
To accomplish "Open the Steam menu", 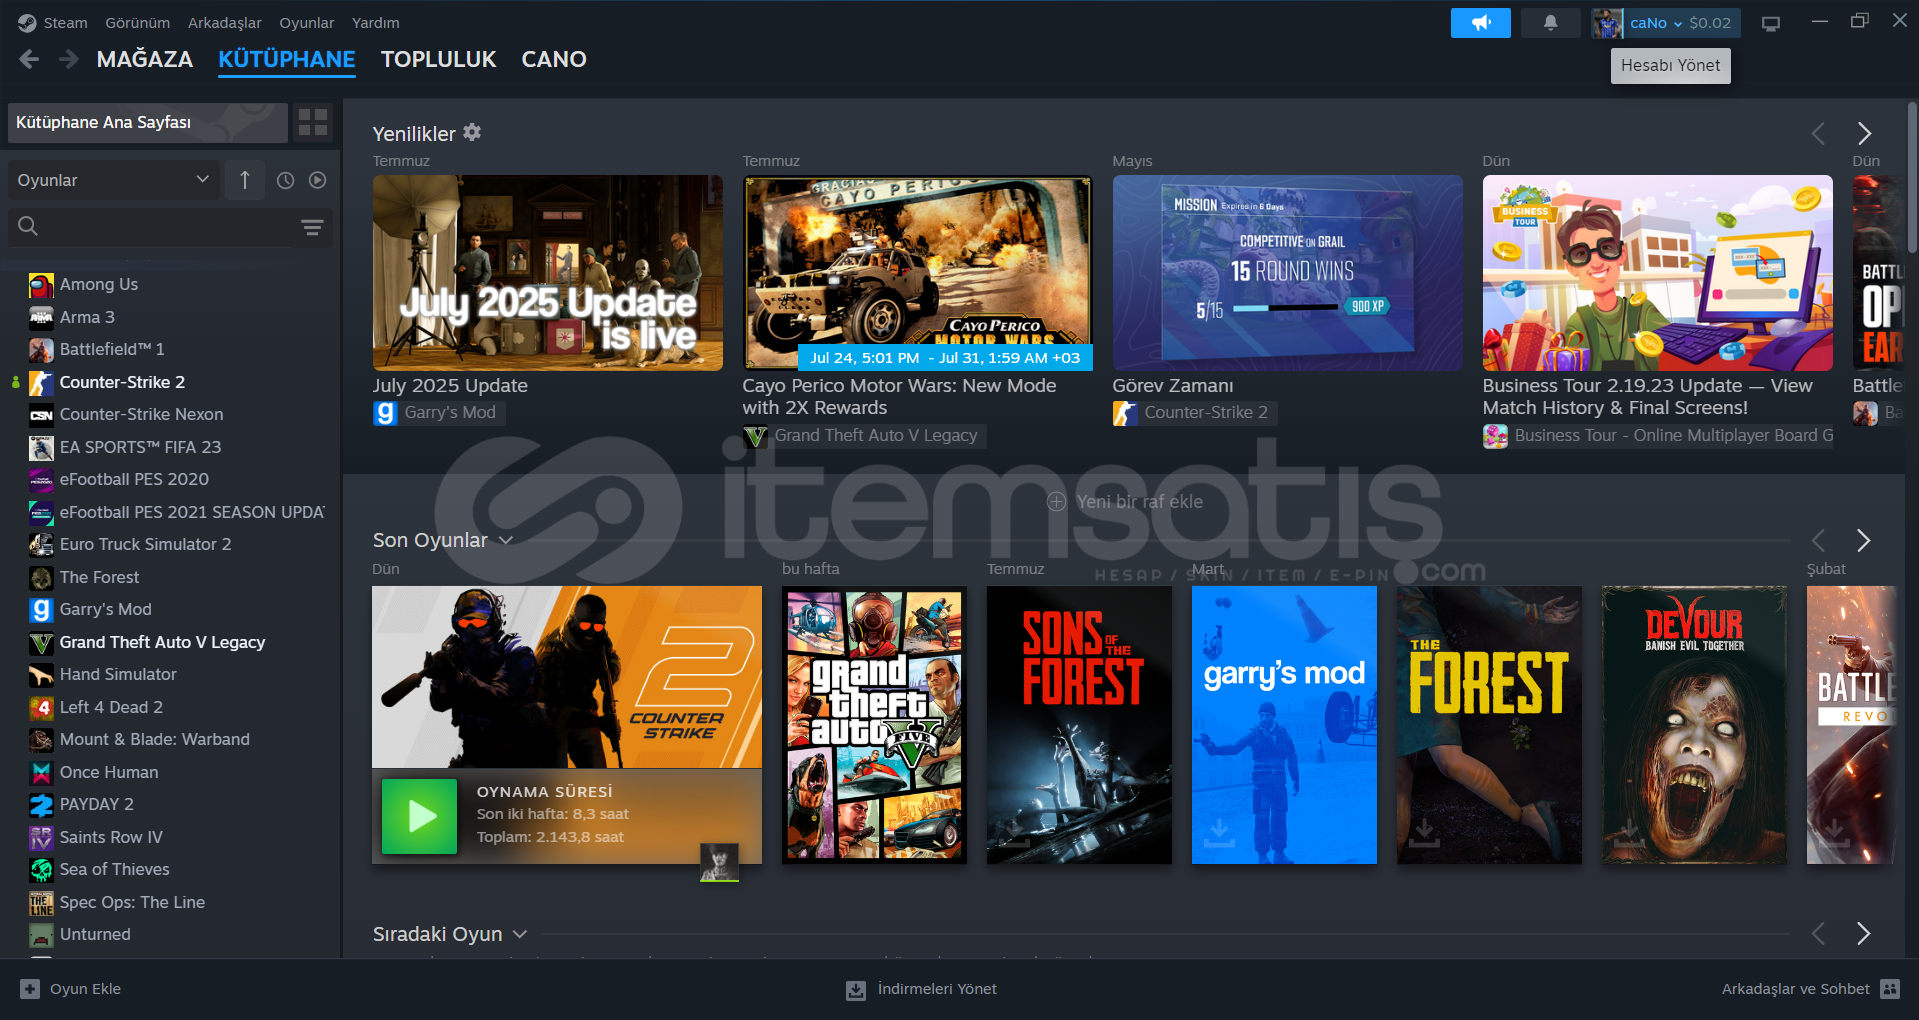I will point(65,23).
